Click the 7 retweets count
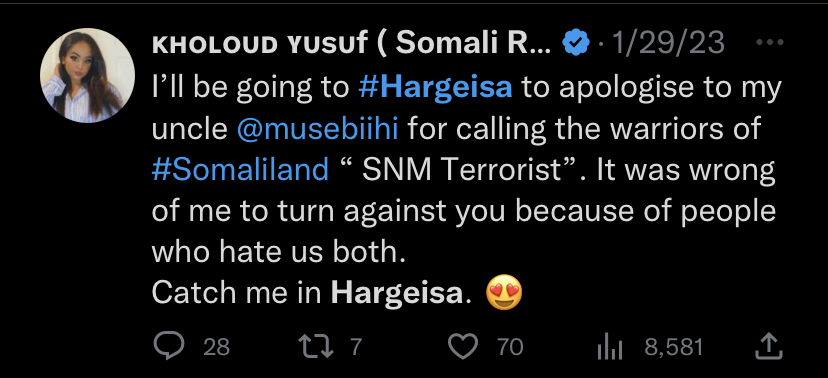This screenshot has height=378, width=828. tap(356, 347)
